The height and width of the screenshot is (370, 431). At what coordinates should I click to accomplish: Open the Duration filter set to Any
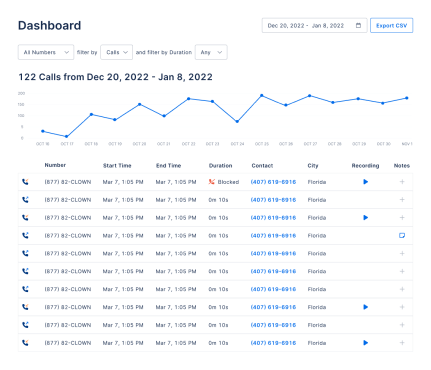pyautogui.click(x=211, y=52)
